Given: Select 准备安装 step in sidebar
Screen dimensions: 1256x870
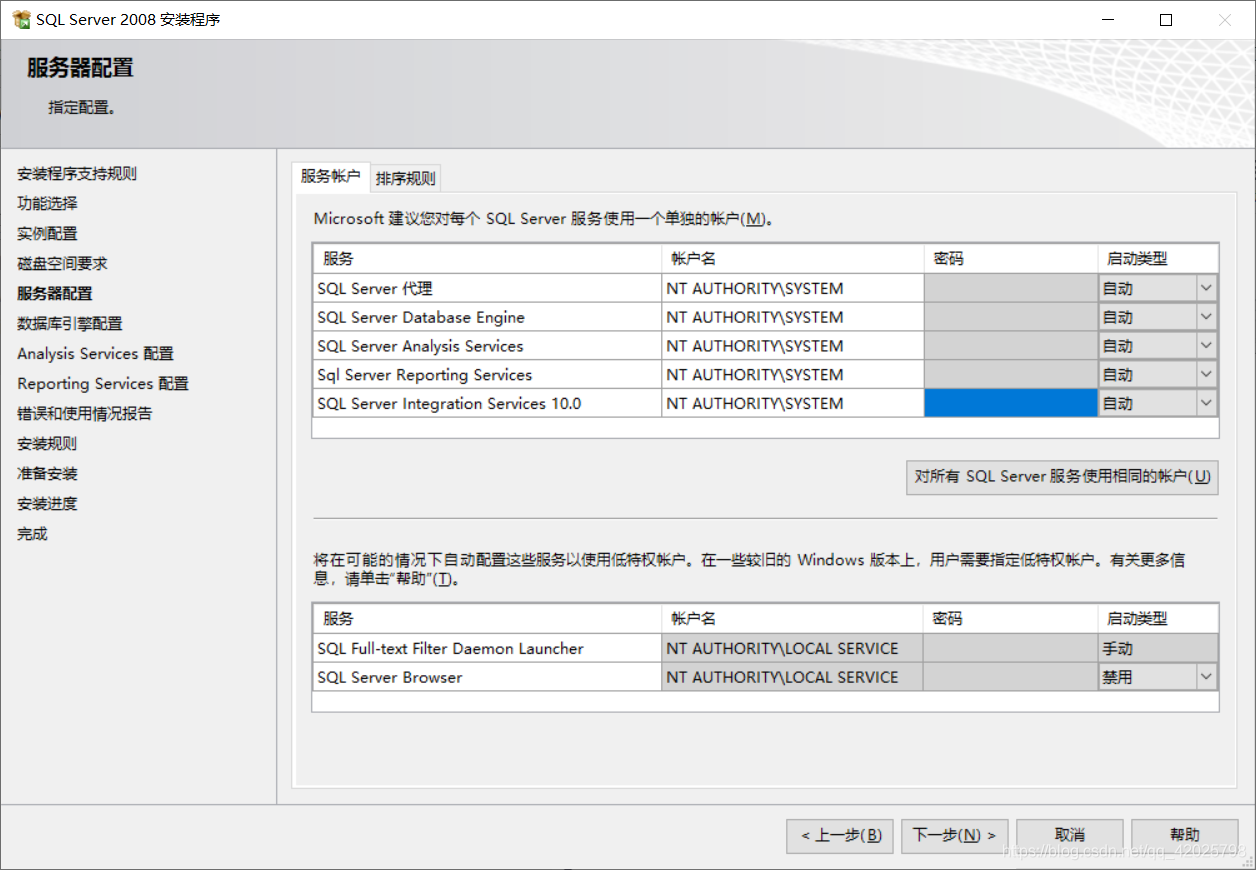Looking at the screenshot, I should pos(47,474).
